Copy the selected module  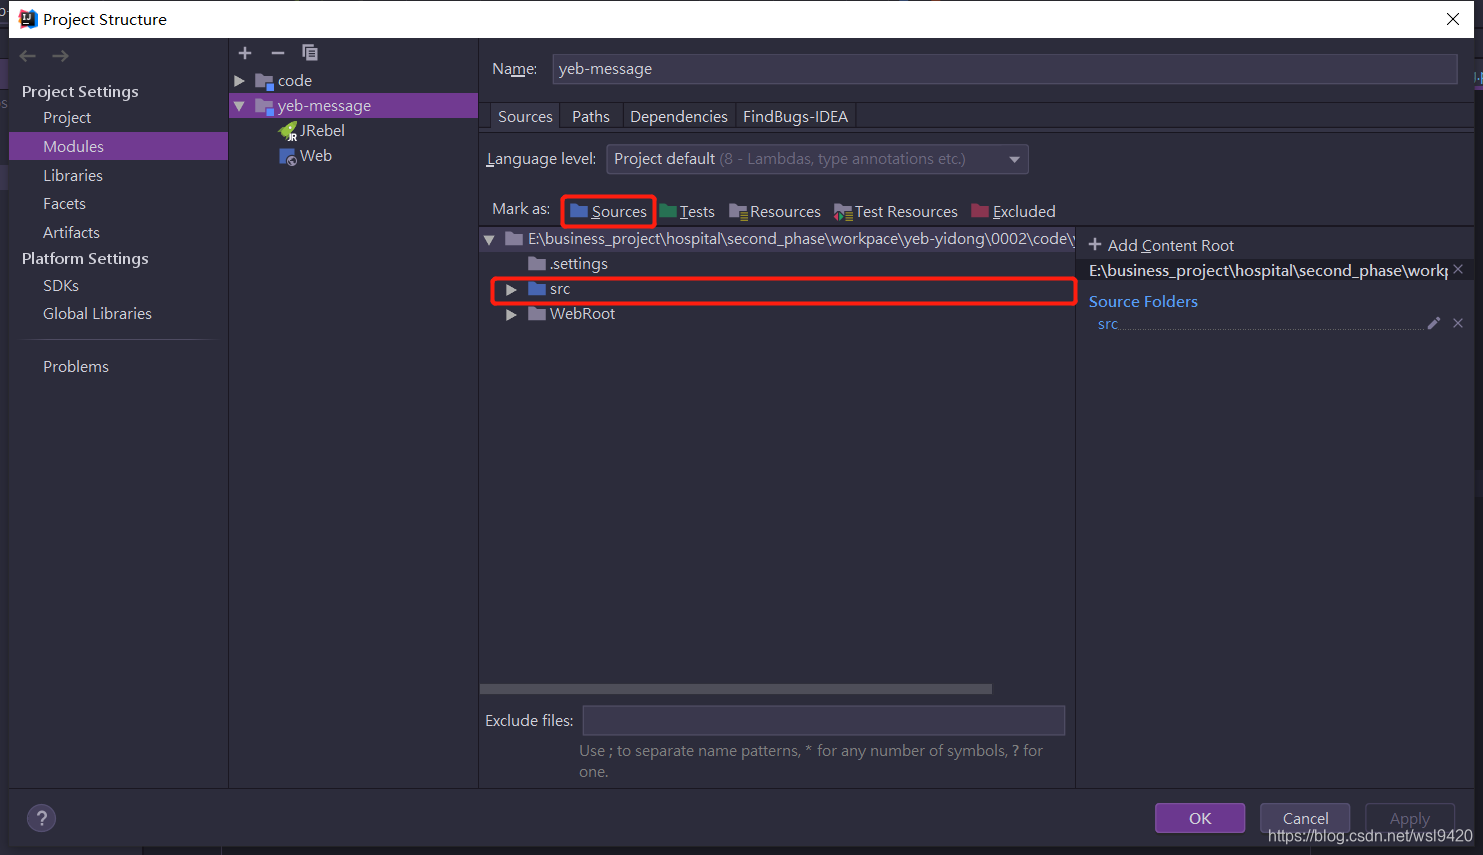tap(310, 53)
